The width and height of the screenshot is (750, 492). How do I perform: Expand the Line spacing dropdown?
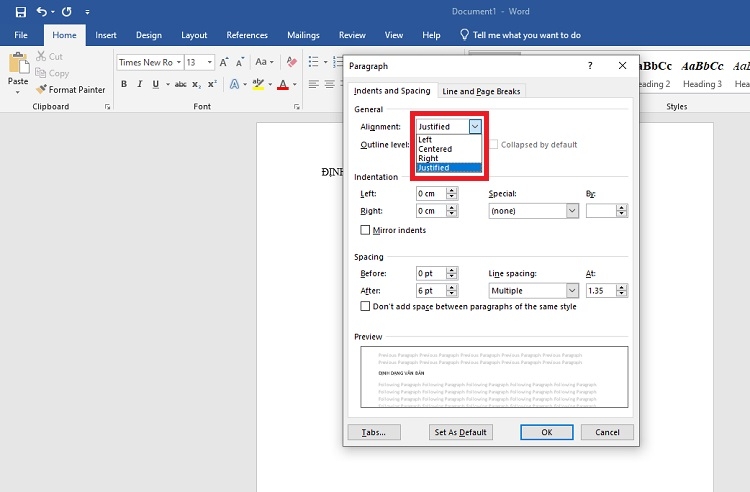572,290
